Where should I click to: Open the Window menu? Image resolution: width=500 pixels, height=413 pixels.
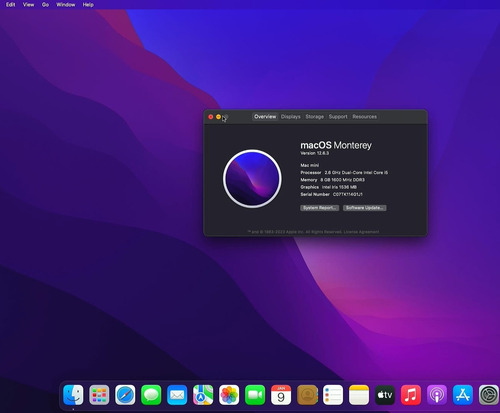click(x=66, y=5)
